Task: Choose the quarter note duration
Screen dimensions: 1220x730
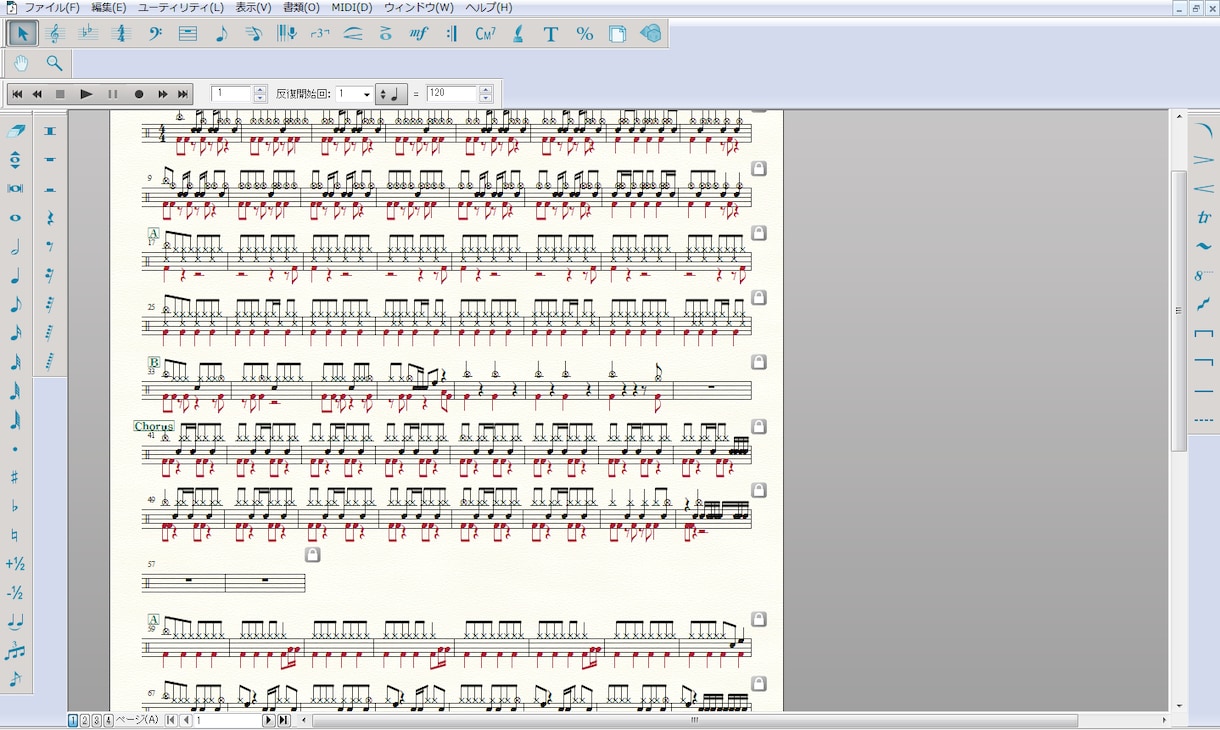Action: [15, 276]
